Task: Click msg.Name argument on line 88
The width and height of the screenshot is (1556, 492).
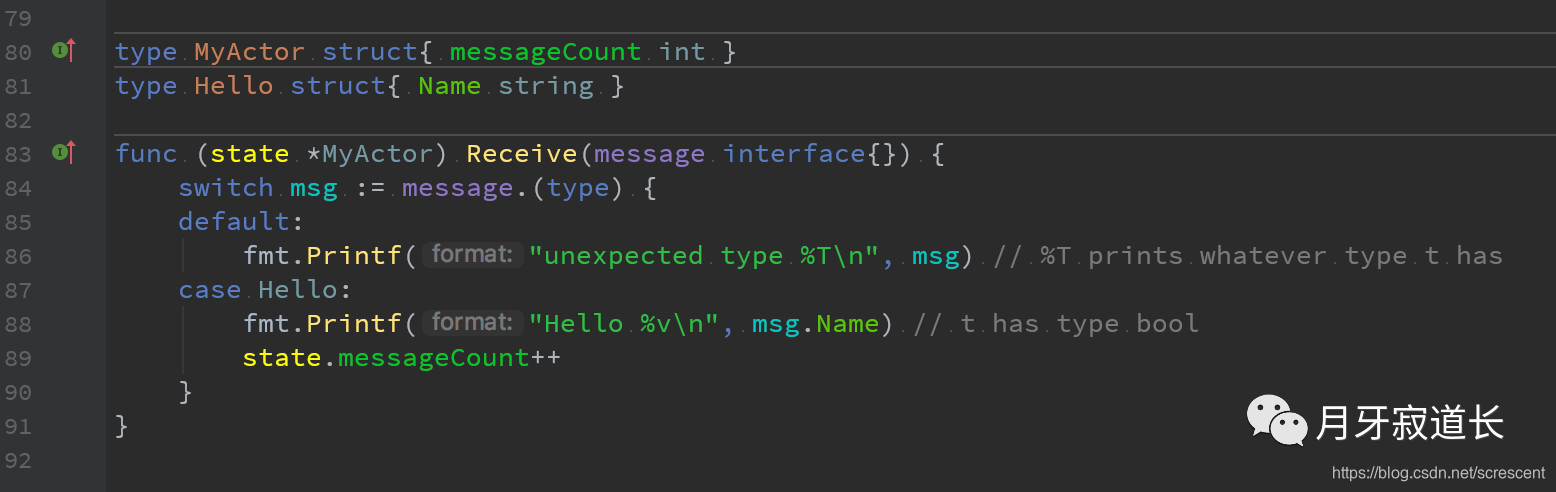Action: pos(815,324)
